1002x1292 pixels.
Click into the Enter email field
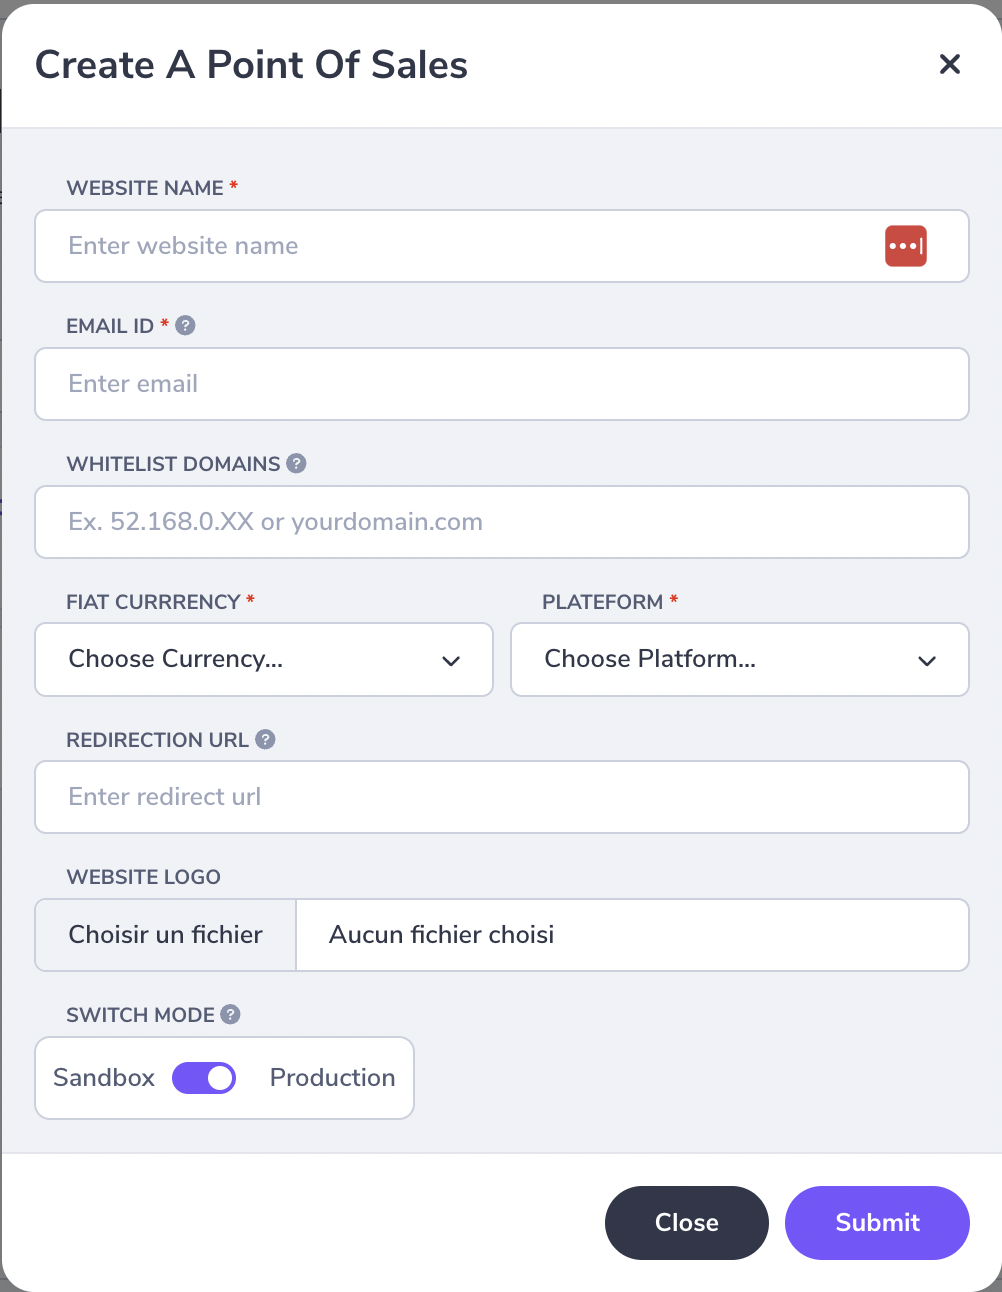point(502,384)
